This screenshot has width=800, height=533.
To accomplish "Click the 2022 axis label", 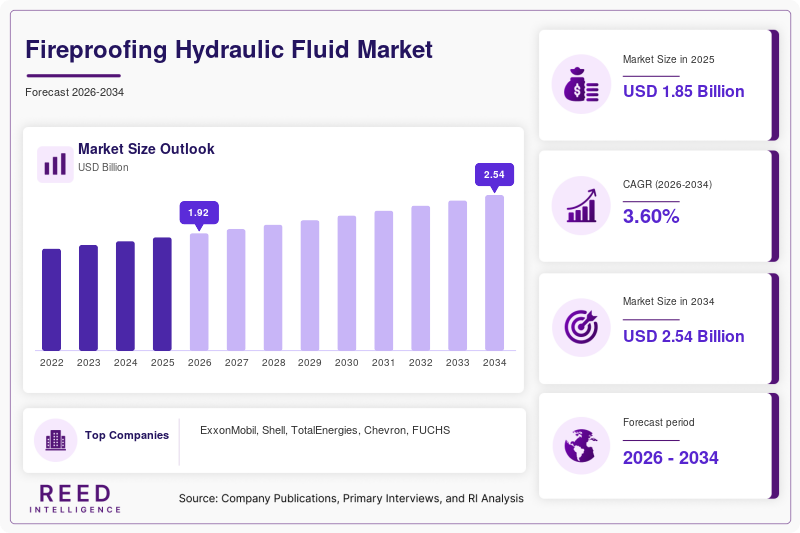I will point(52,363).
